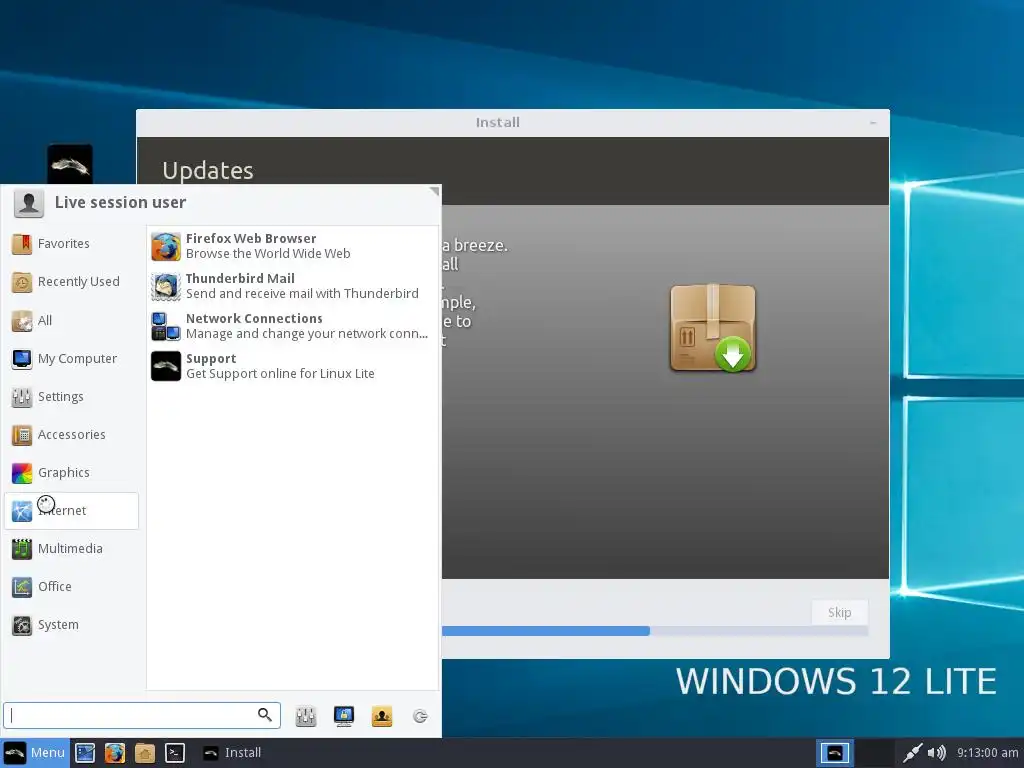The height and width of the screenshot is (768, 1024).
Task: Click the menu resize corner triangle
Action: 434,191
